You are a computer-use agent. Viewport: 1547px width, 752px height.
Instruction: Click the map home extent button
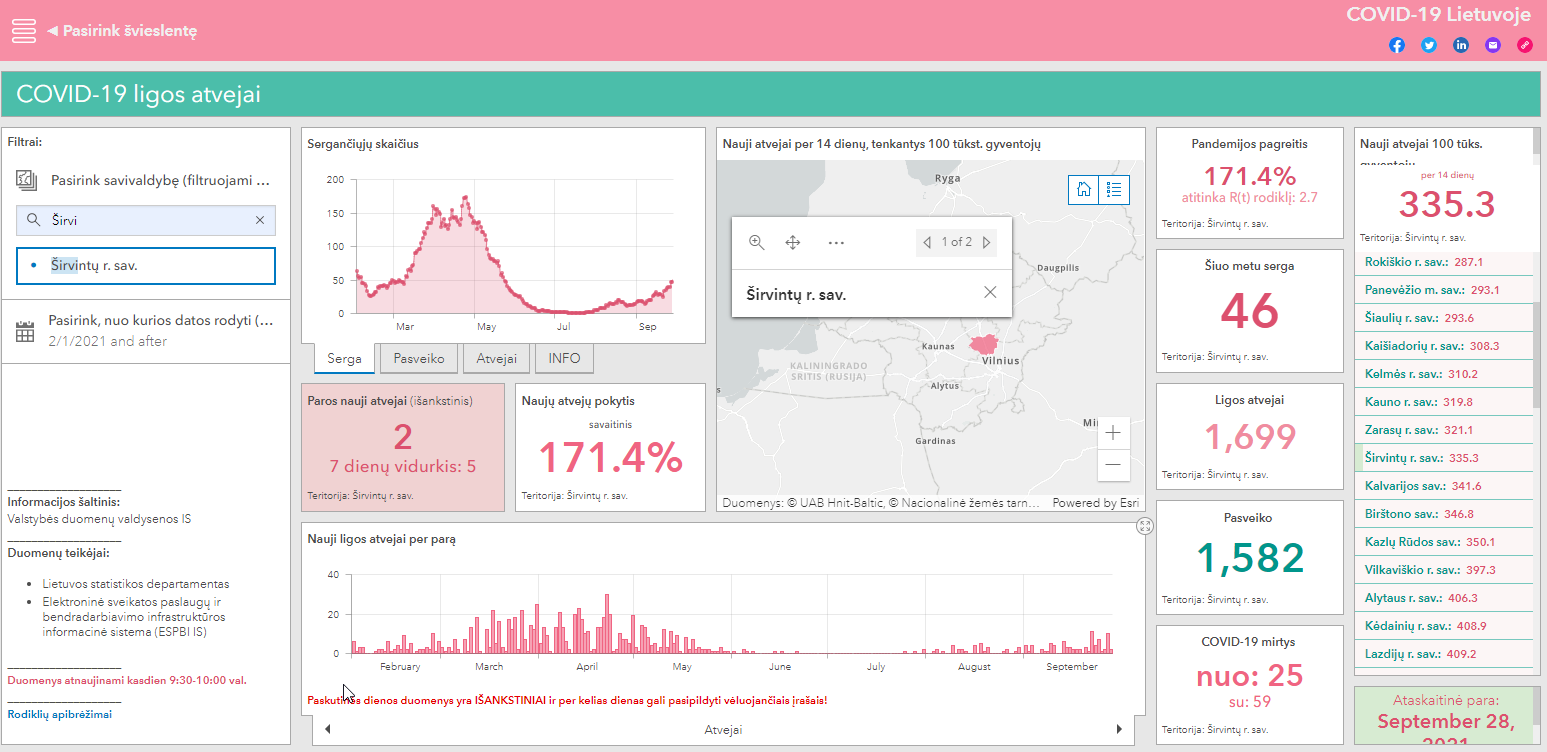tap(1083, 190)
